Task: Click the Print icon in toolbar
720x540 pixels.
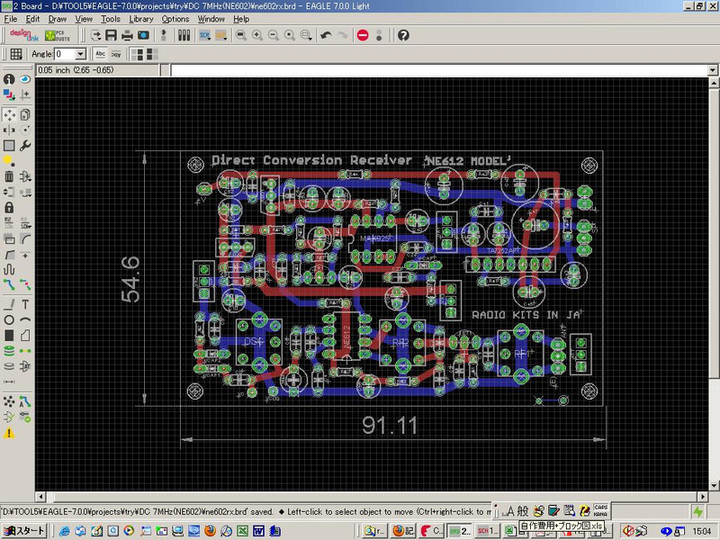Action: pyautogui.click(x=127, y=35)
